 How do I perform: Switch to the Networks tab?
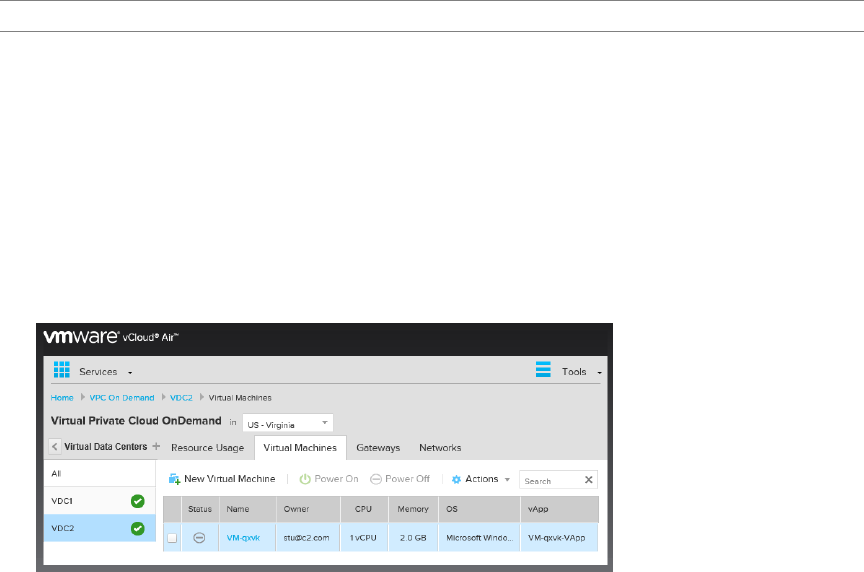[x=440, y=447]
